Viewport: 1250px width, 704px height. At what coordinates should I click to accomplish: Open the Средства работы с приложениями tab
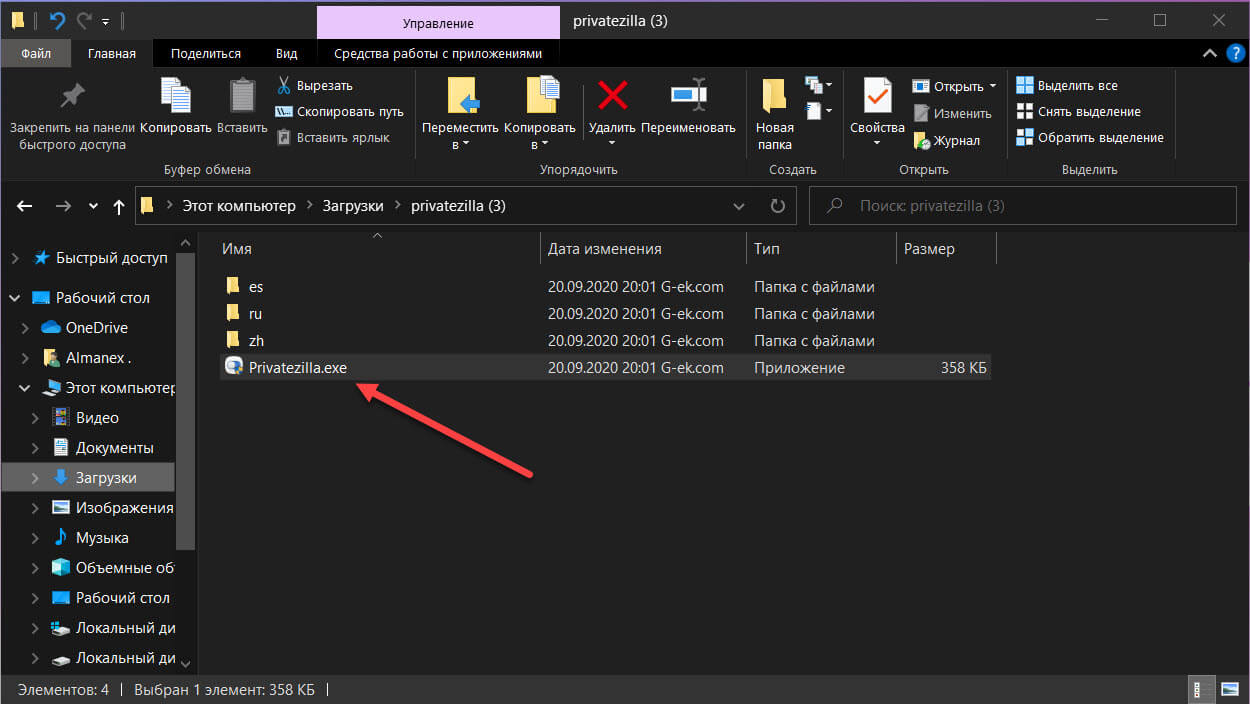tap(438, 53)
